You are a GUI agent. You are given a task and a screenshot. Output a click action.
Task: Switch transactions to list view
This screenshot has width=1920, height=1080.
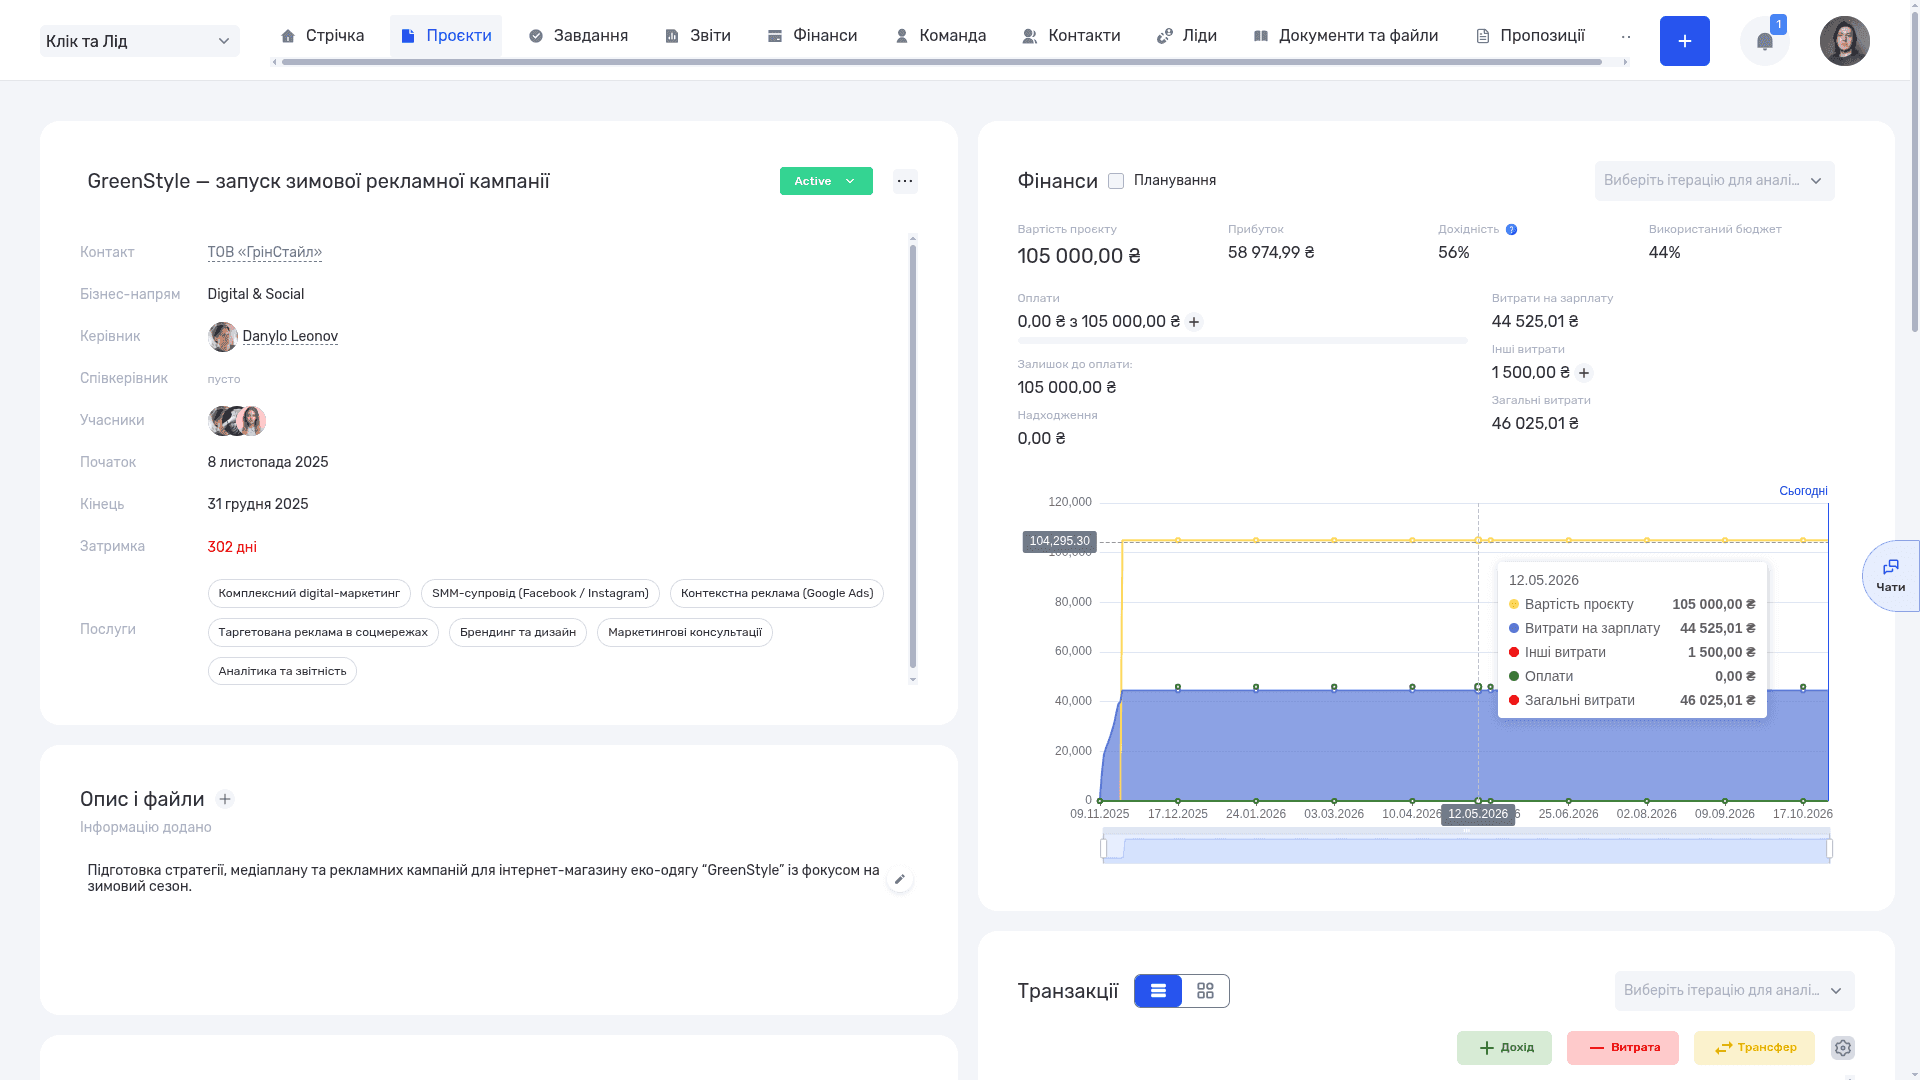1158,991
